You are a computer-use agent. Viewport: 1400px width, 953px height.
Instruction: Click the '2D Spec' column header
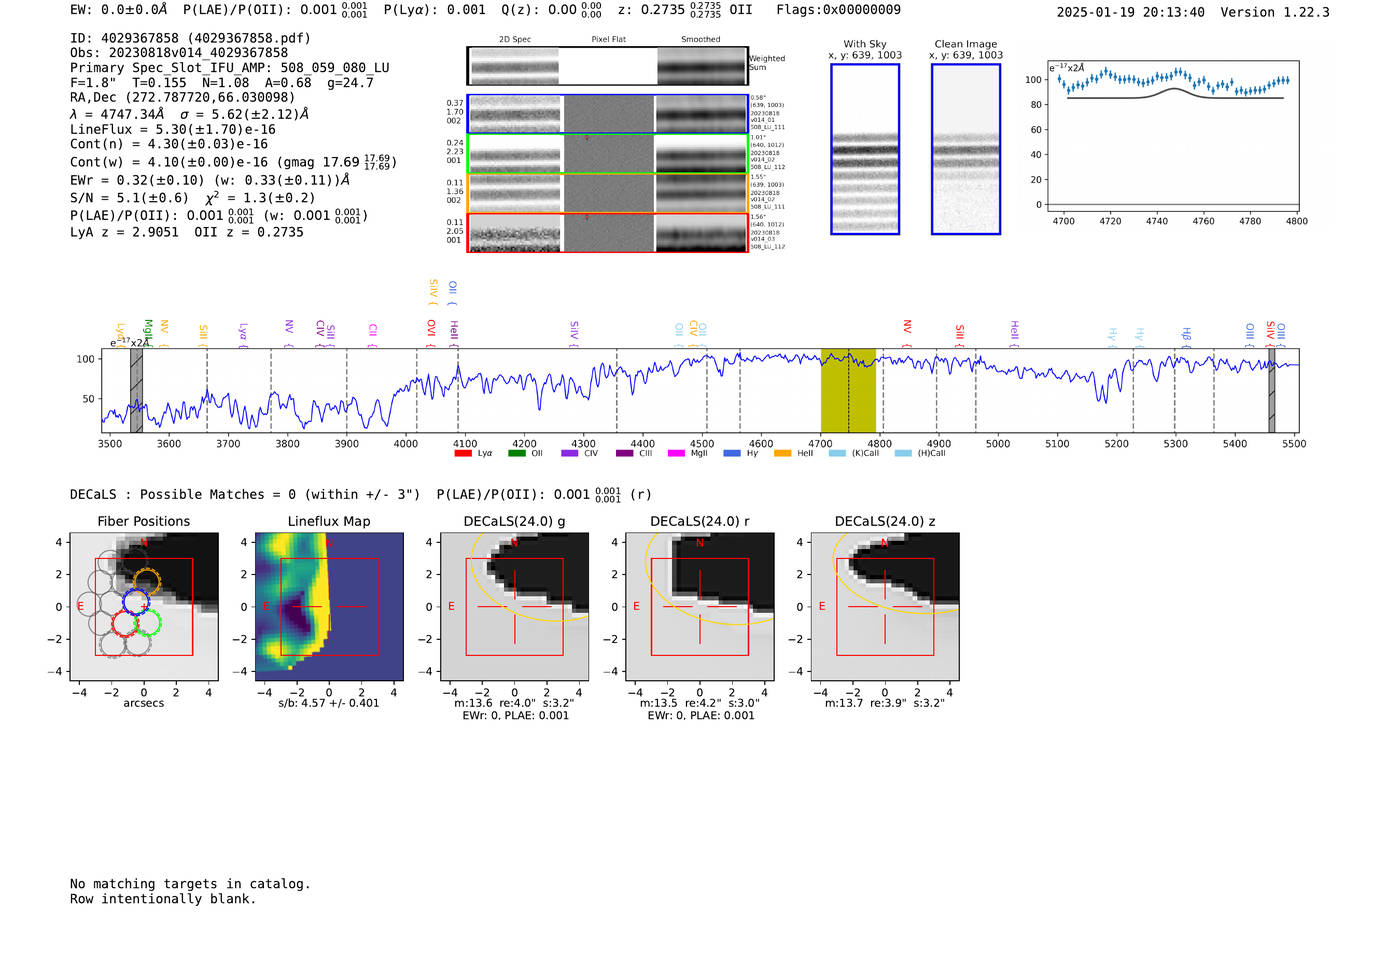(515, 40)
